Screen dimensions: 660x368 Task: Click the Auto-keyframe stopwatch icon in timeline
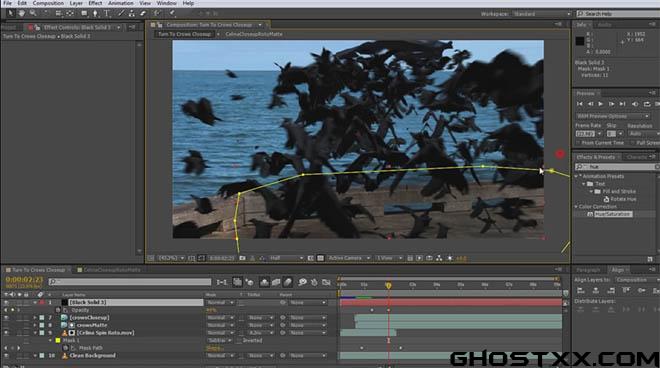pos(314,282)
